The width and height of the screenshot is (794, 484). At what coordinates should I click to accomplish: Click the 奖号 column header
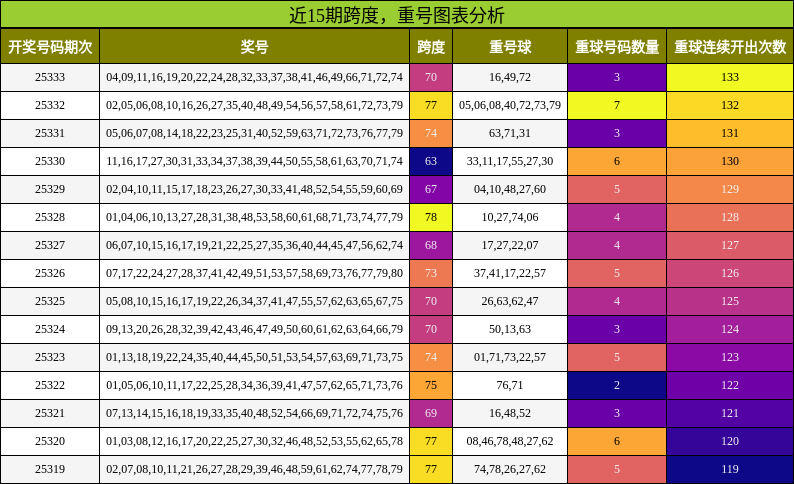pos(254,47)
